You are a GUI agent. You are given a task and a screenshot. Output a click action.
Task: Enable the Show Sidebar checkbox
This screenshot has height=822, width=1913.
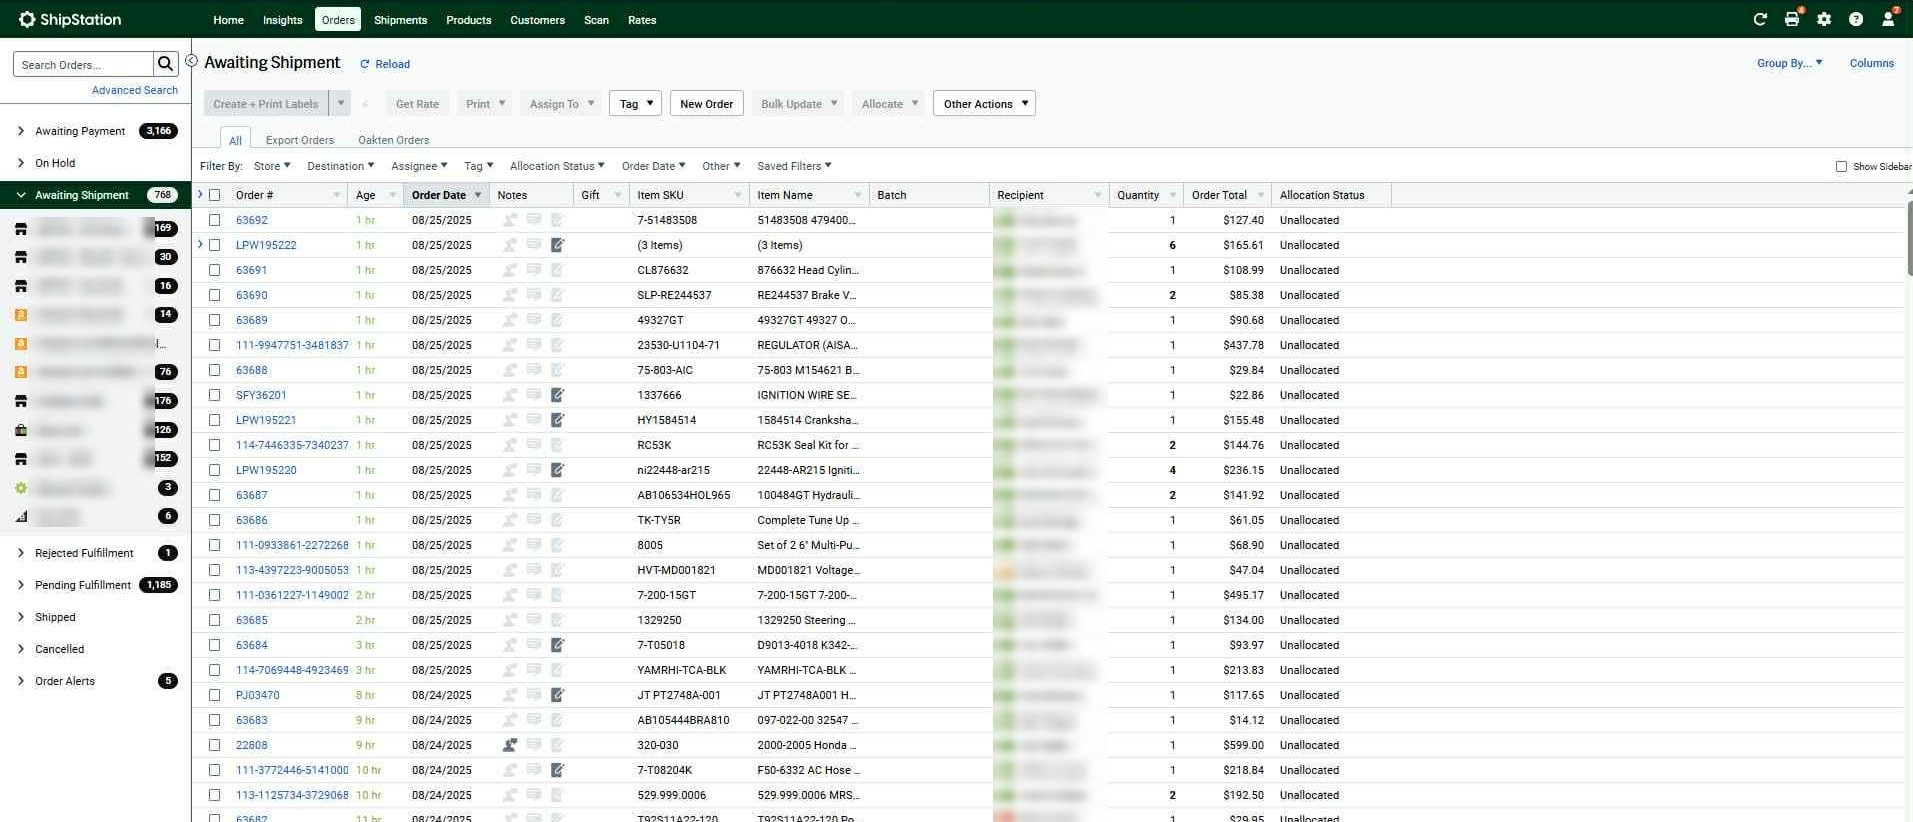(x=1841, y=166)
